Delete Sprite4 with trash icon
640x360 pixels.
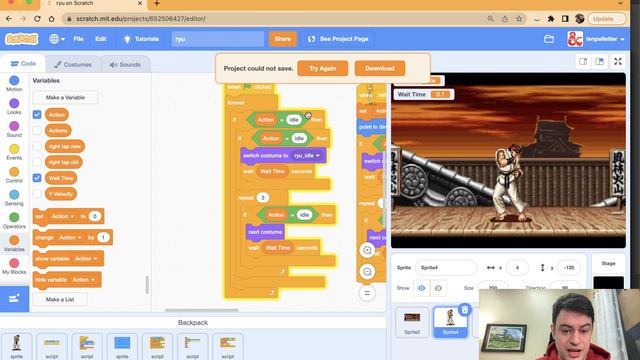(x=464, y=310)
